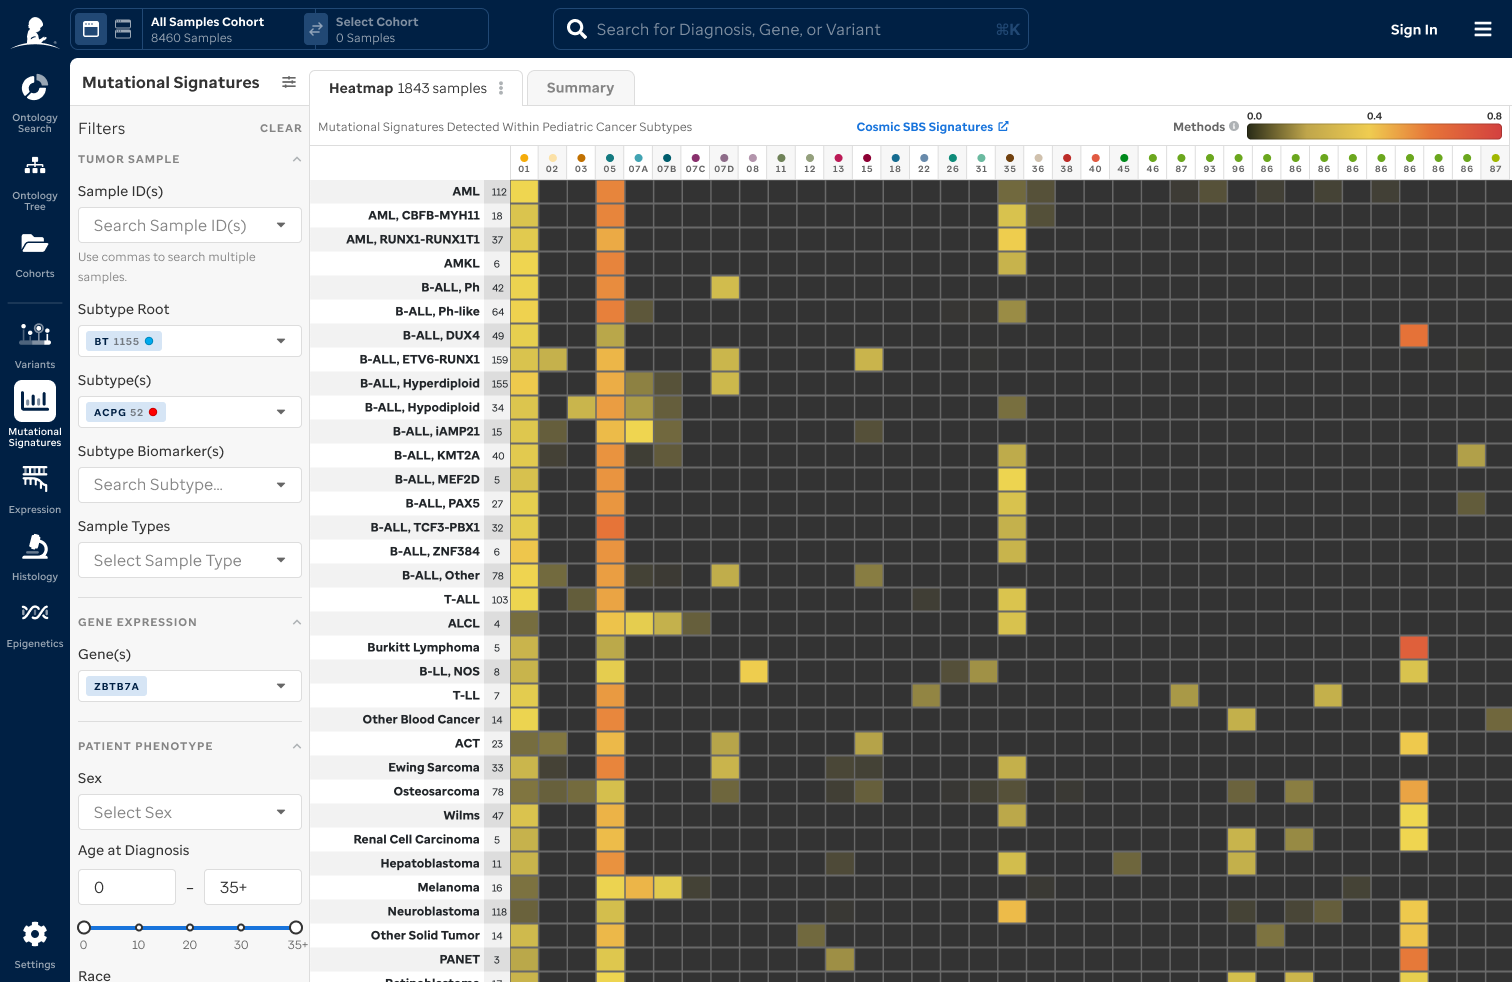Open the hamburger menu at top right
1512x982 pixels.
(1482, 29)
